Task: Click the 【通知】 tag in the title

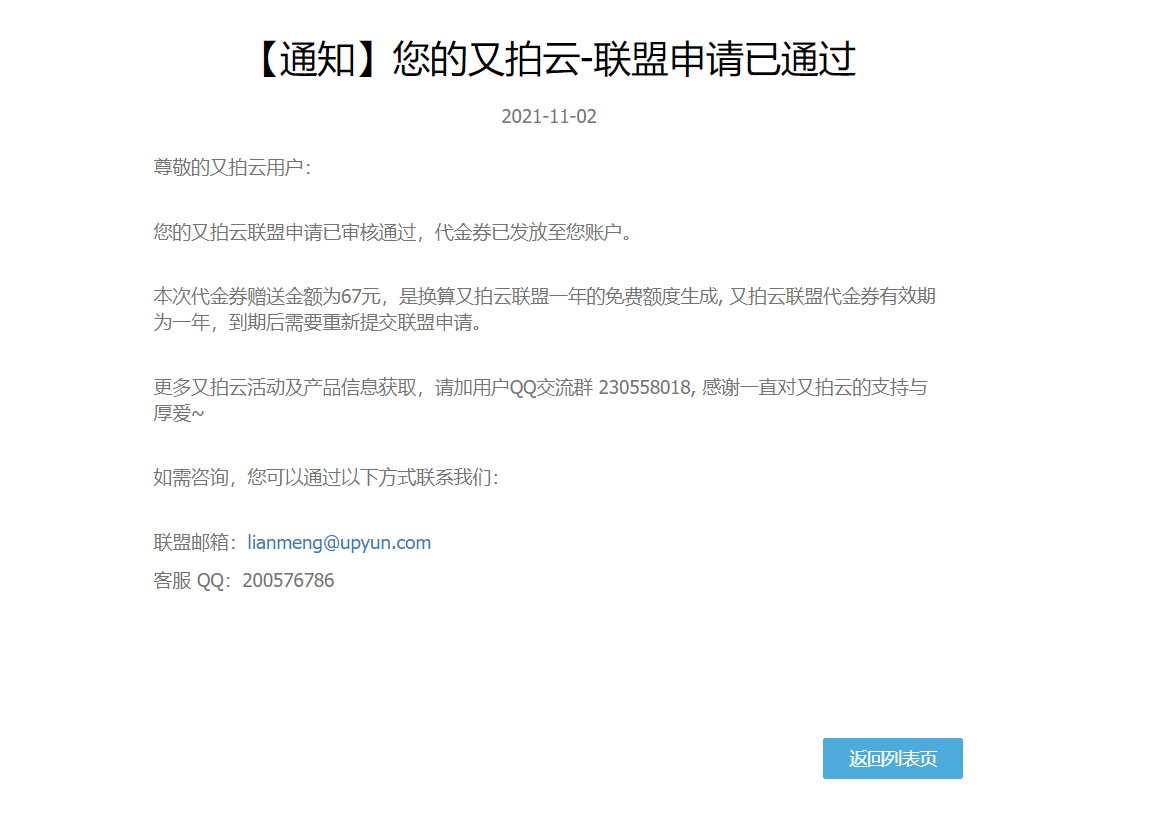Action: pyautogui.click(x=318, y=60)
